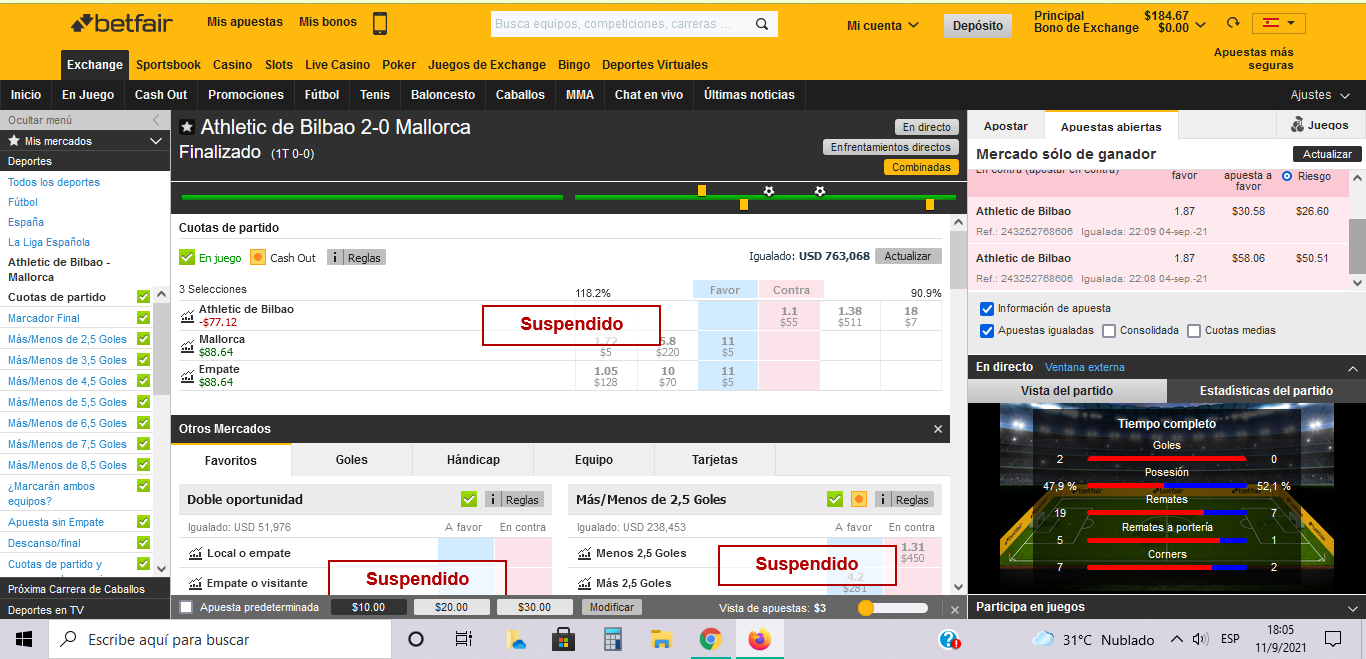Open the graph icon for Empate
Image resolution: width=1366 pixels, height=659 pixels.
coord(187,376)
